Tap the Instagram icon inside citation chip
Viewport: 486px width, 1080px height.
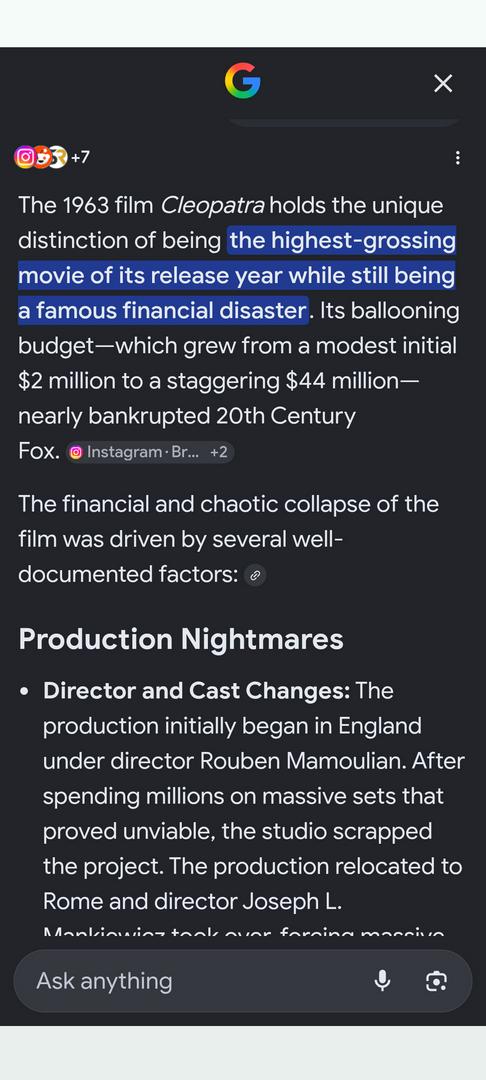(76, 453)
